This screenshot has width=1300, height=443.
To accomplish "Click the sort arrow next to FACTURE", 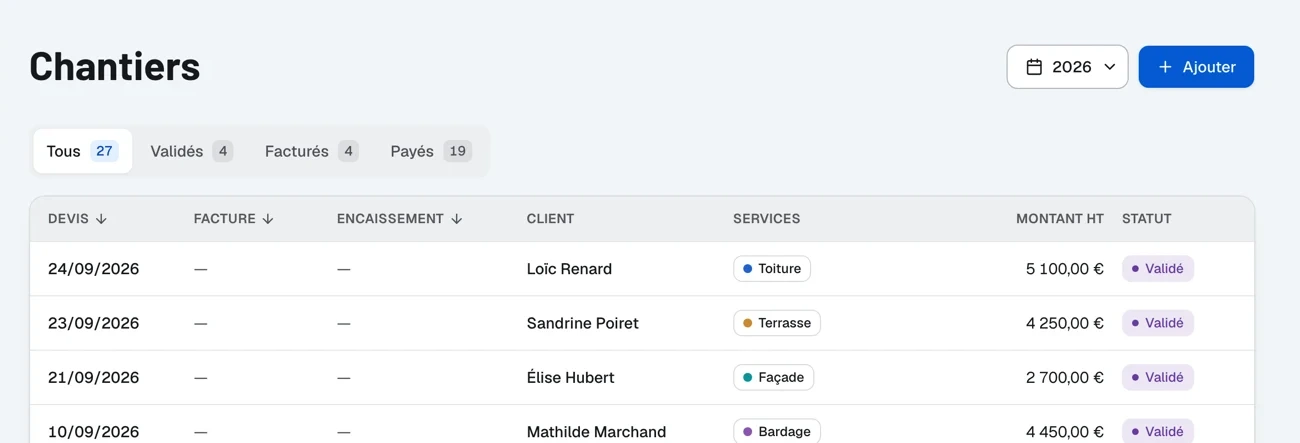I will point(268,219).
